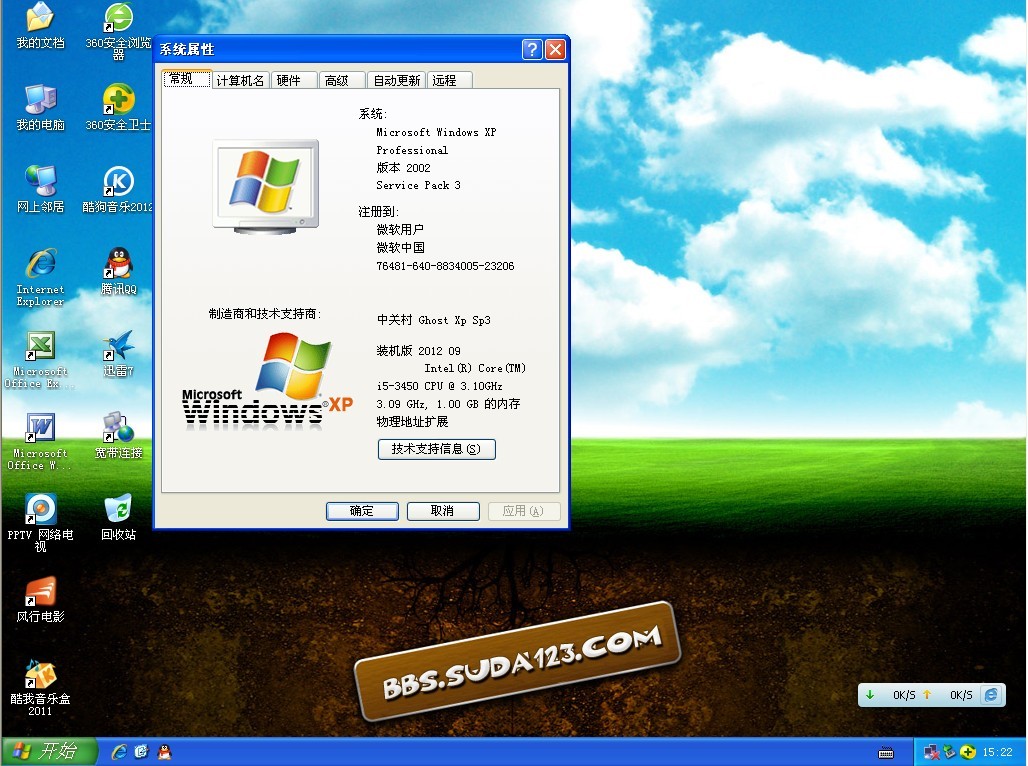The image size is (1028, 766).
Task: Click the 'Professional' edition text
Action: click(412, 150)
